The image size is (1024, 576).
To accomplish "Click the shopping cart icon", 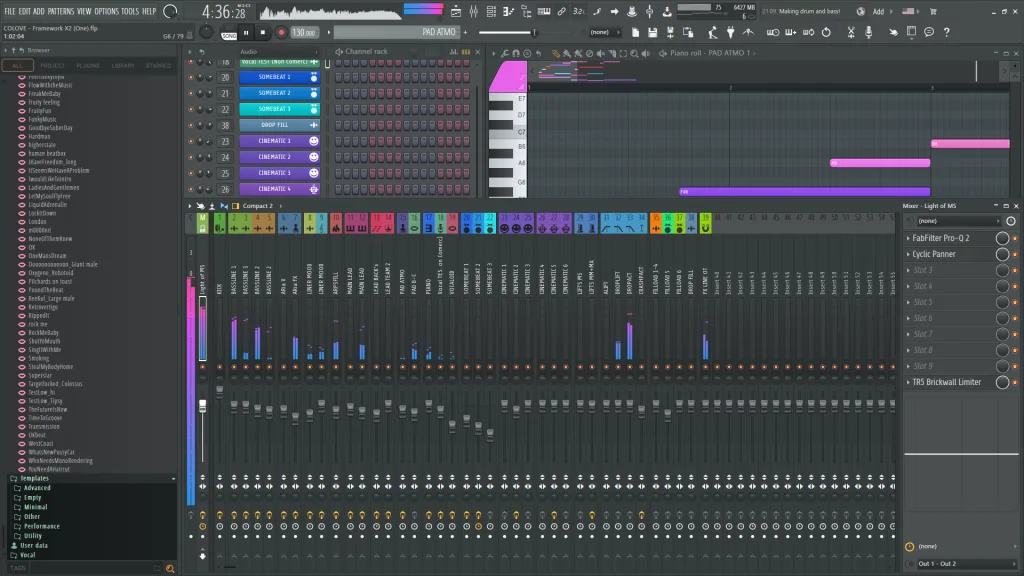I will (933, 11).
